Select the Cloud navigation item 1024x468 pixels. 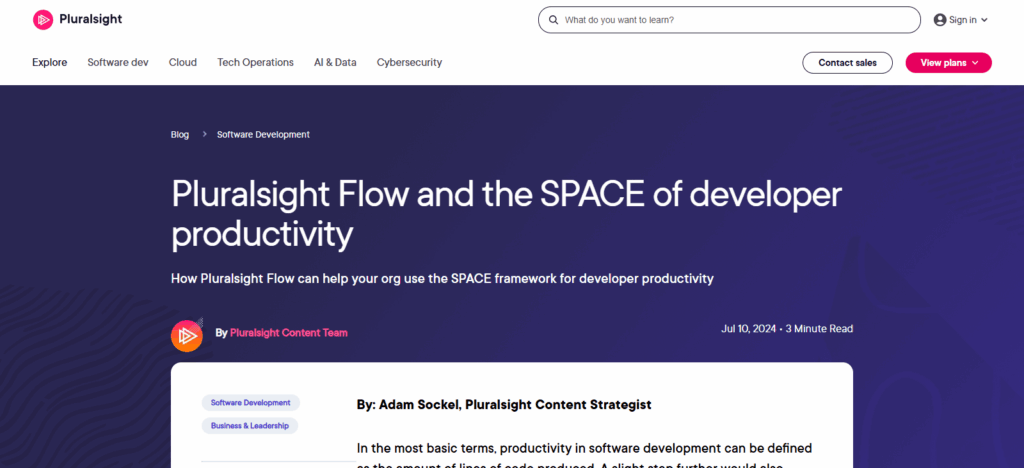pos(183,62)
